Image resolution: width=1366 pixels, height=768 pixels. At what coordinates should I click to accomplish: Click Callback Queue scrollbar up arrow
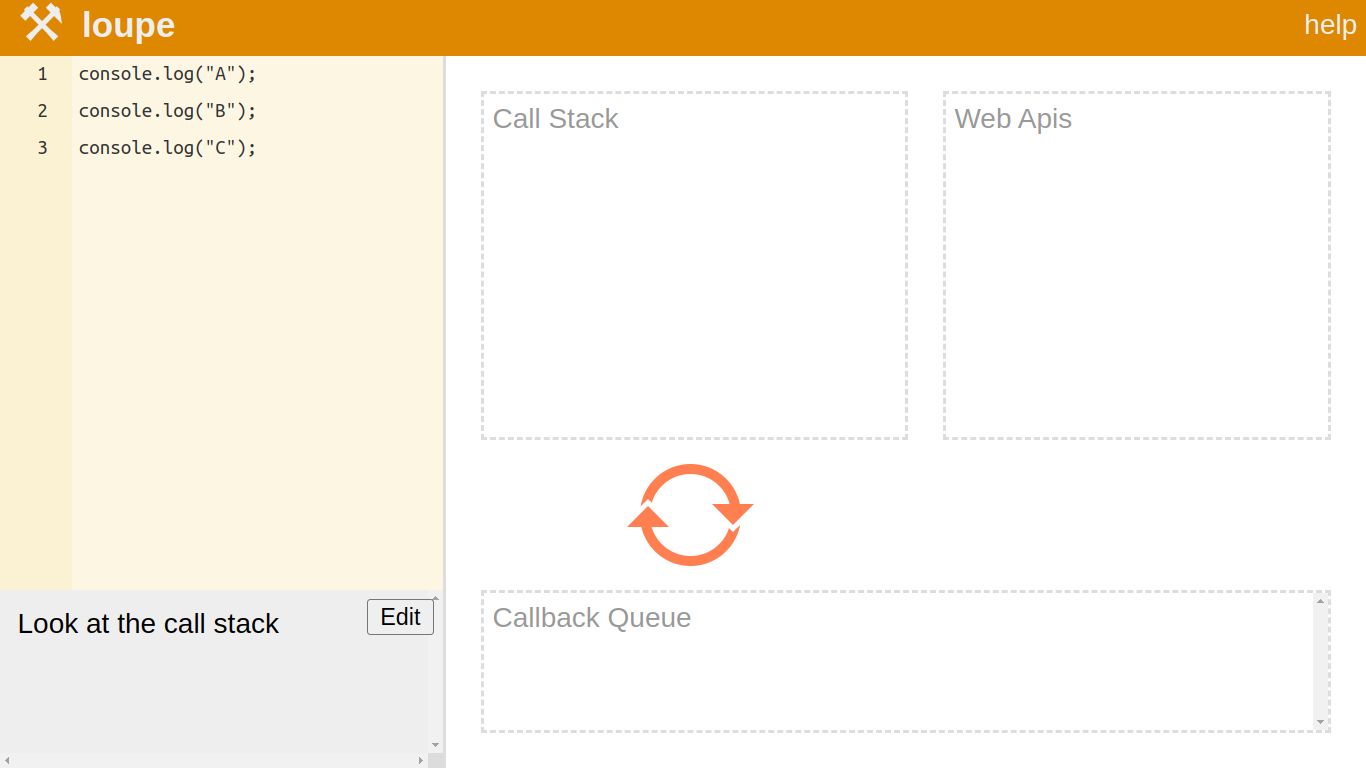[x=1320, y=601]
